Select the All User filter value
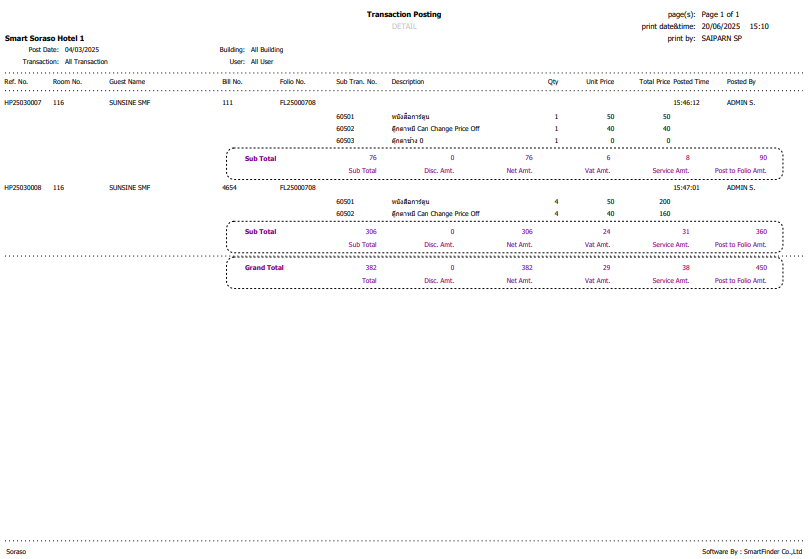 pos(262,61)
